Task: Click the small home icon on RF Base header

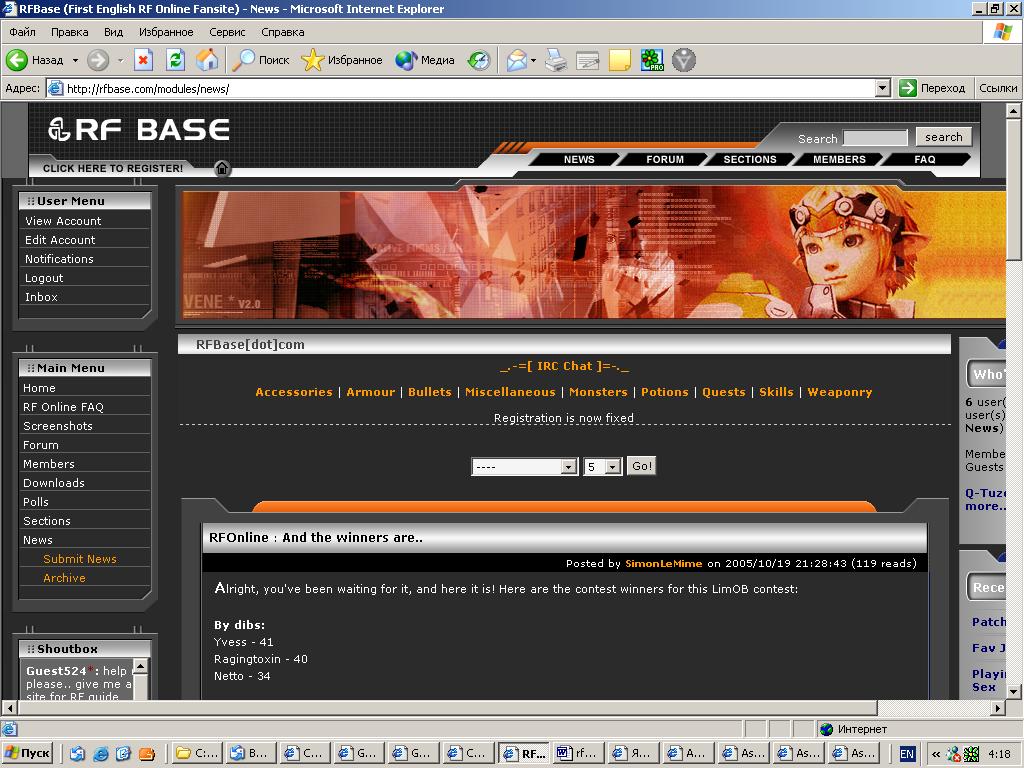Action: coord(222,168)
